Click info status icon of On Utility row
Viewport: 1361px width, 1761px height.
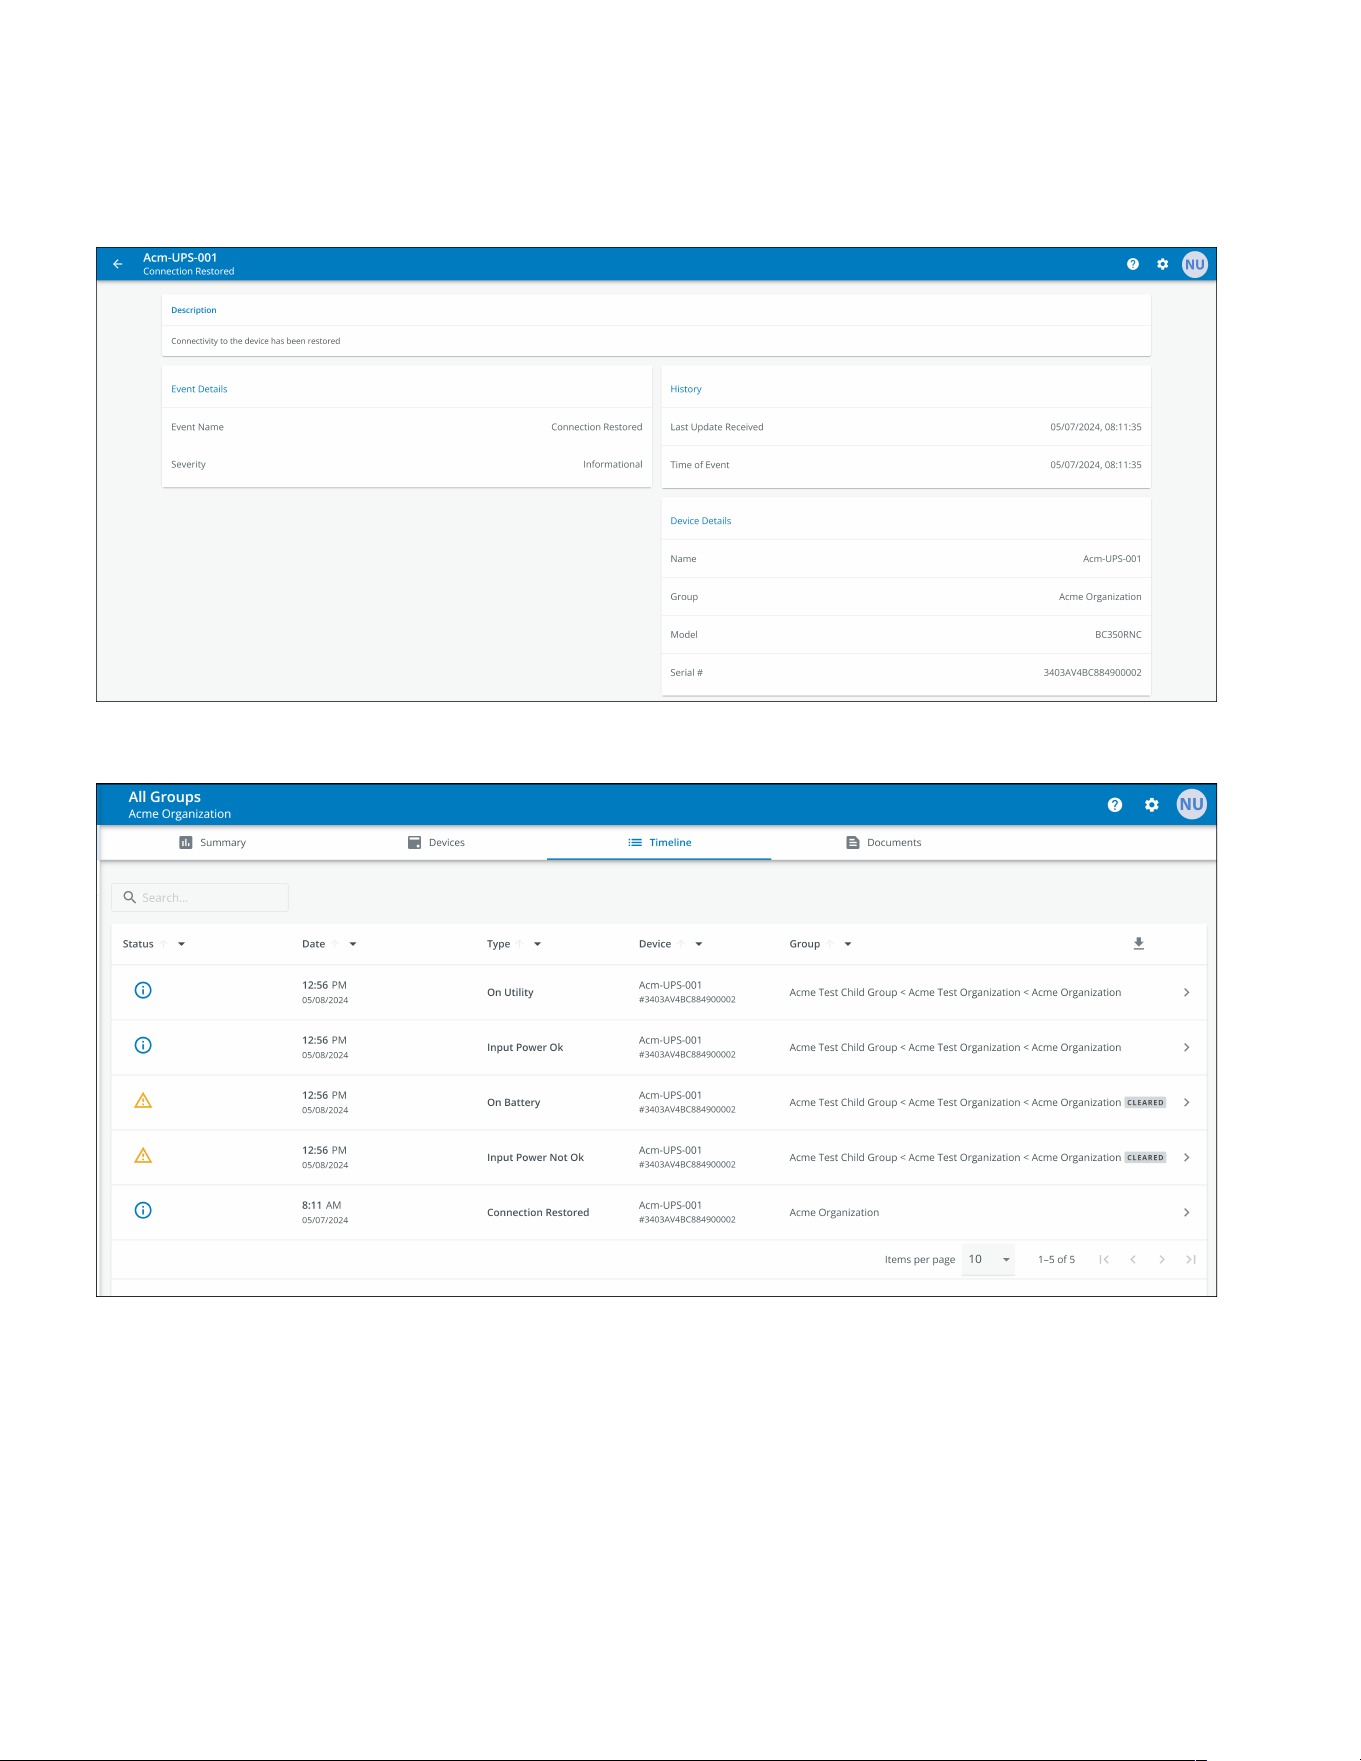click(x=143, y=990)
